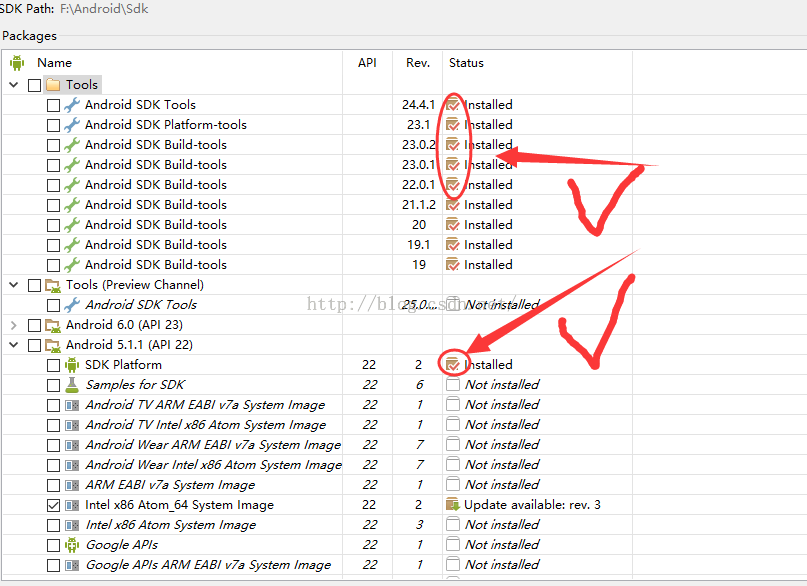Click Android TV ARM EABI v7a image icon
This screenshot has height=586, width=807.
(72, 405)
